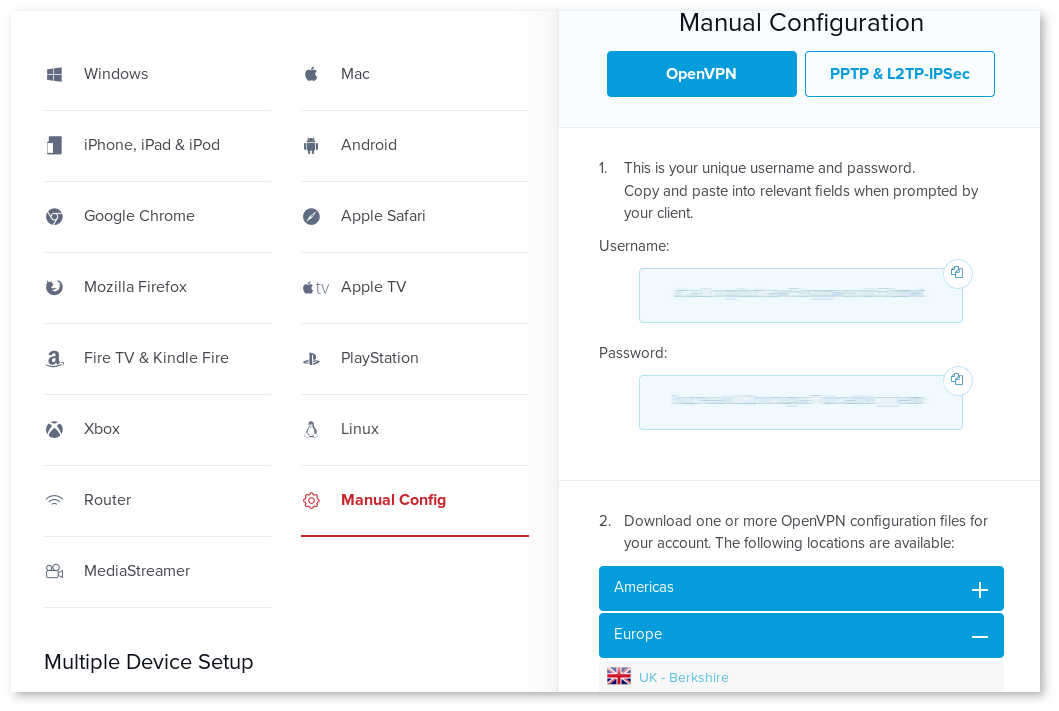Click the Google Chrome icon
Screen dimensions: 1059x711
[x=55, y=216]
